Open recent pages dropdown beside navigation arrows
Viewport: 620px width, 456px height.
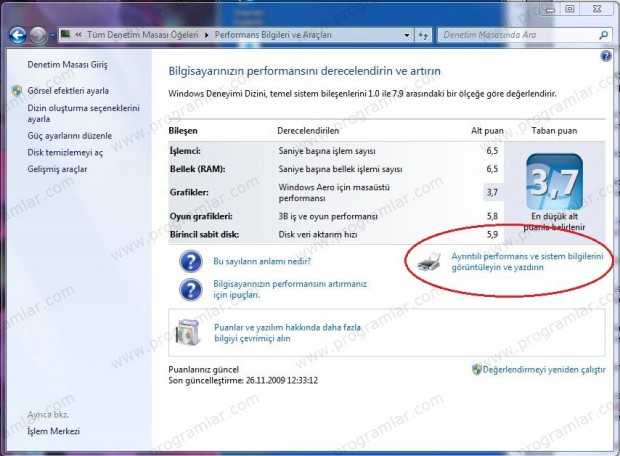click(x=53, y=36)
